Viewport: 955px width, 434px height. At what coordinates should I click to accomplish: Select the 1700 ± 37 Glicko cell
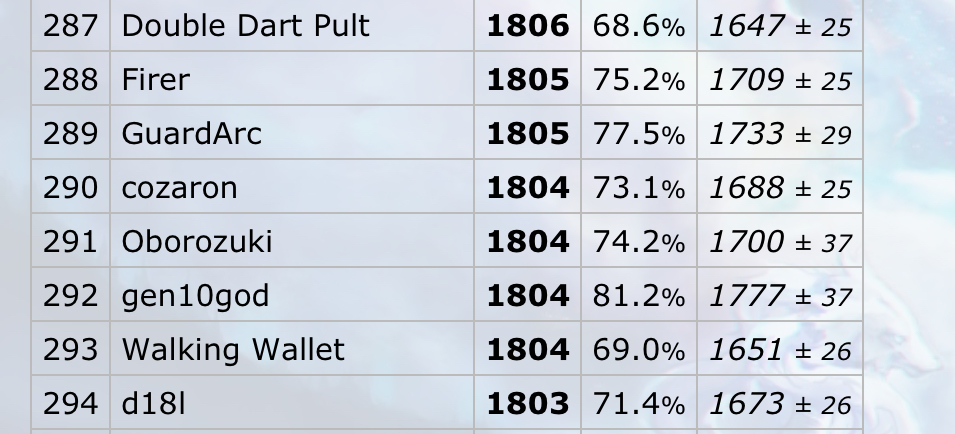pos(780,240)
